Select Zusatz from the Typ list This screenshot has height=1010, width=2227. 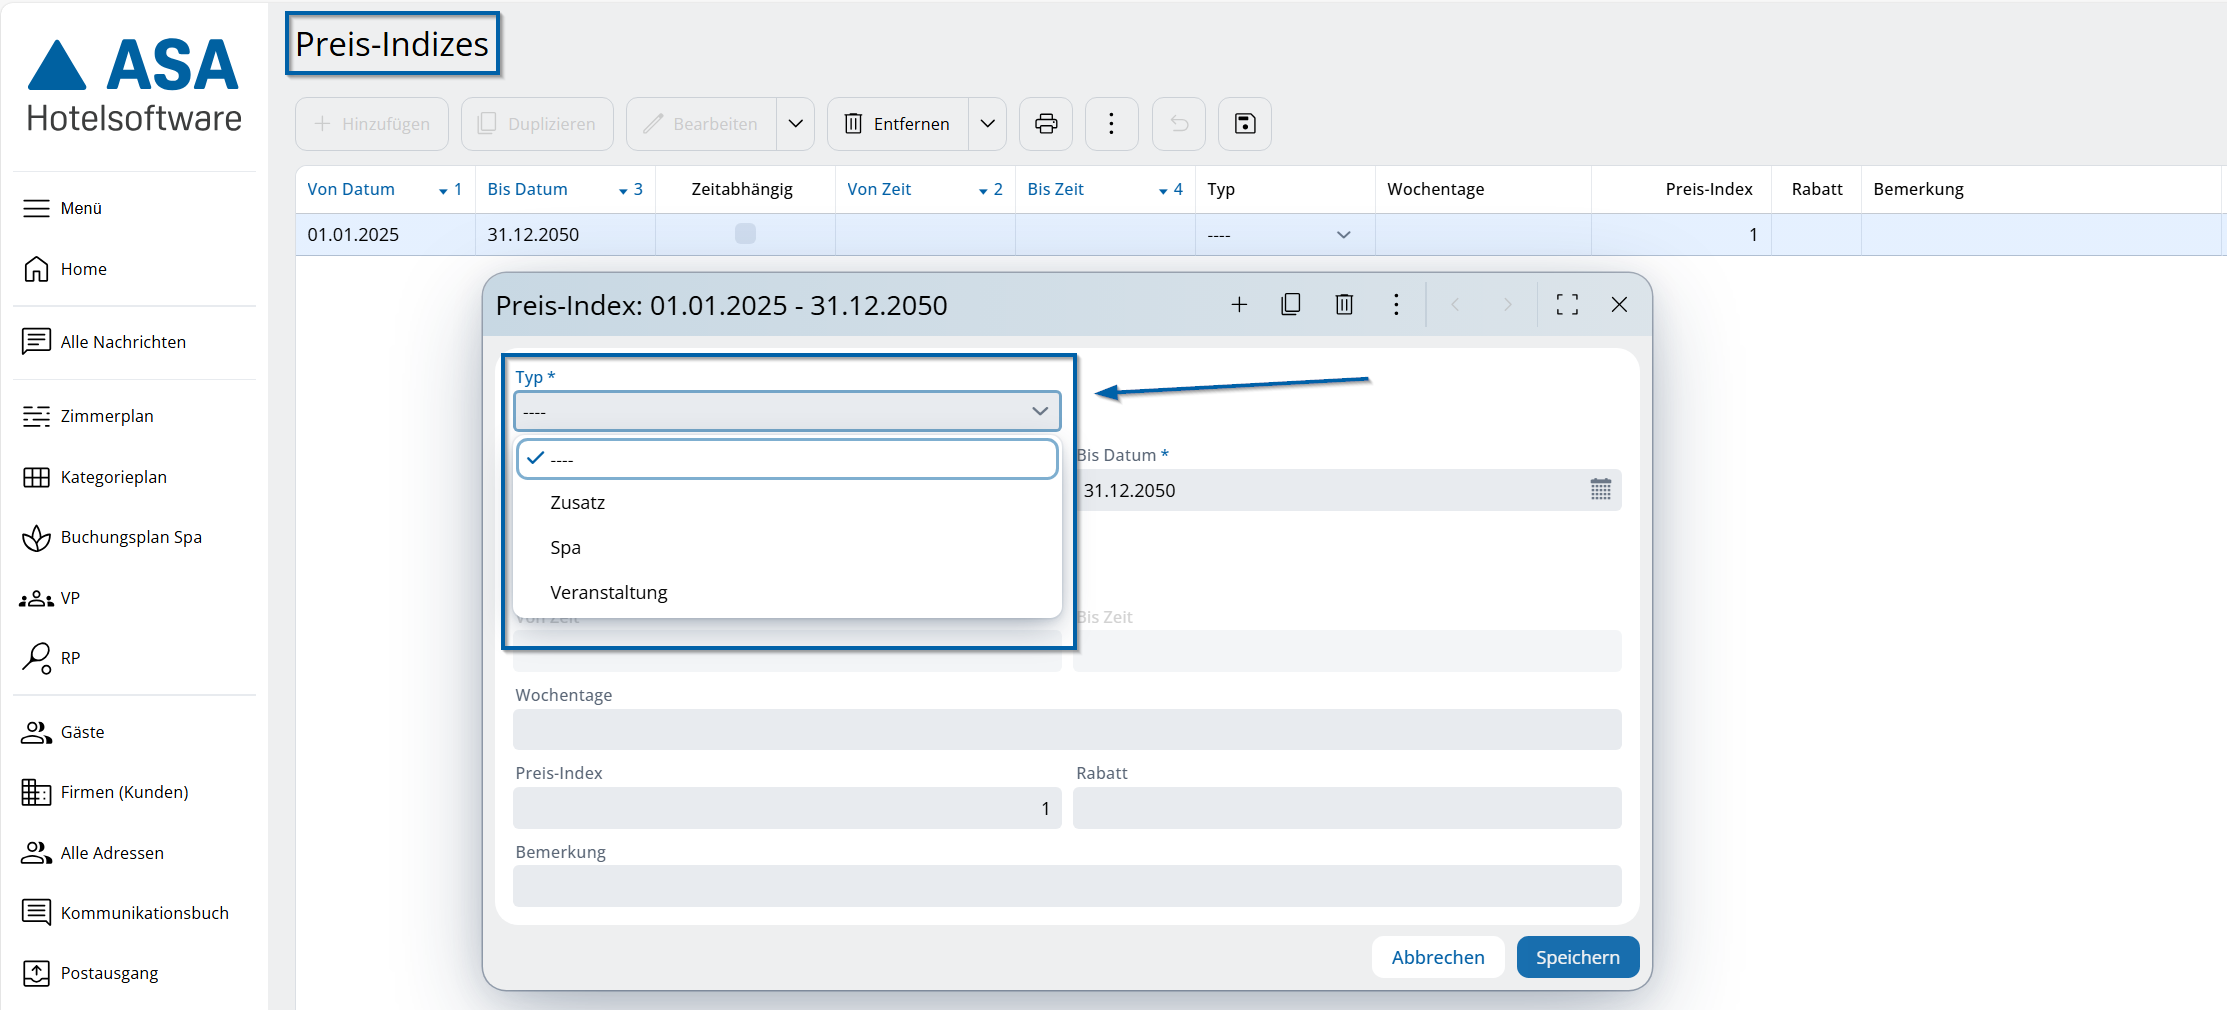click(578, 503)
